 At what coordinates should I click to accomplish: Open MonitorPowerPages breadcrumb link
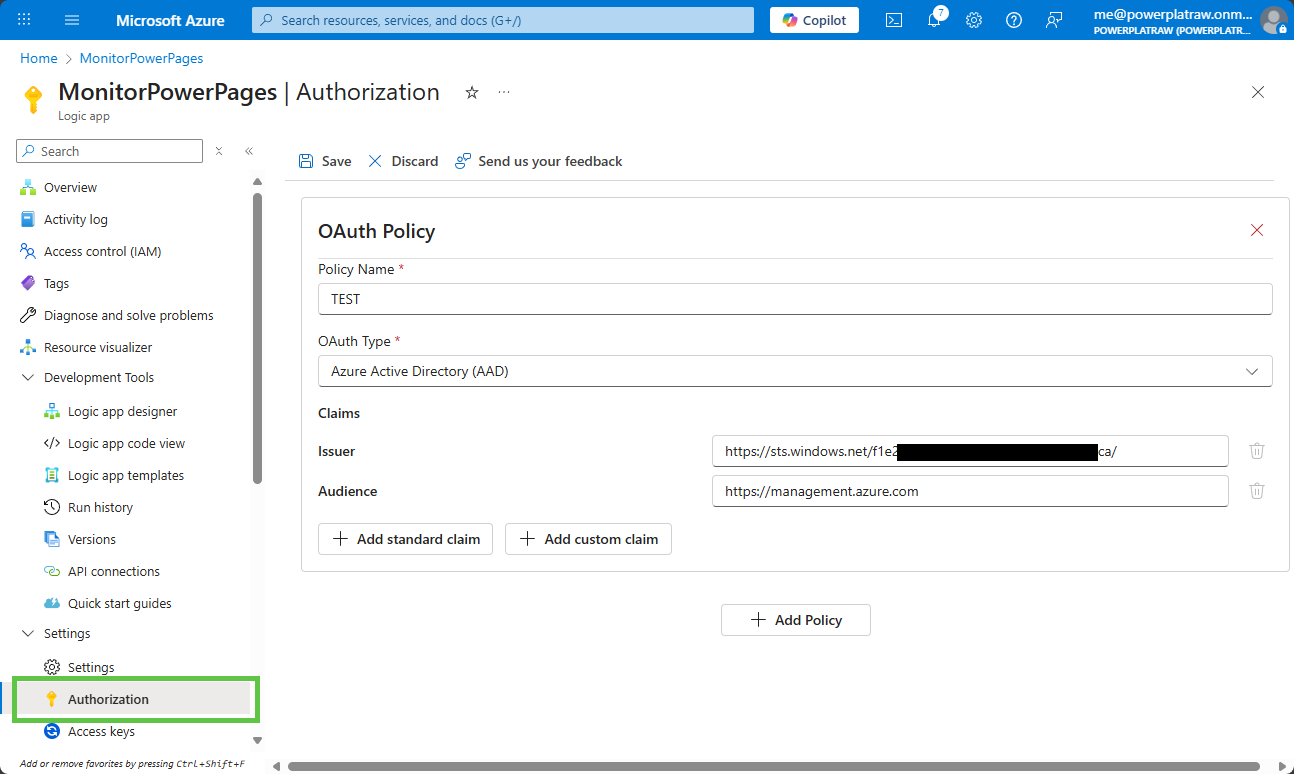pos(141,58)
